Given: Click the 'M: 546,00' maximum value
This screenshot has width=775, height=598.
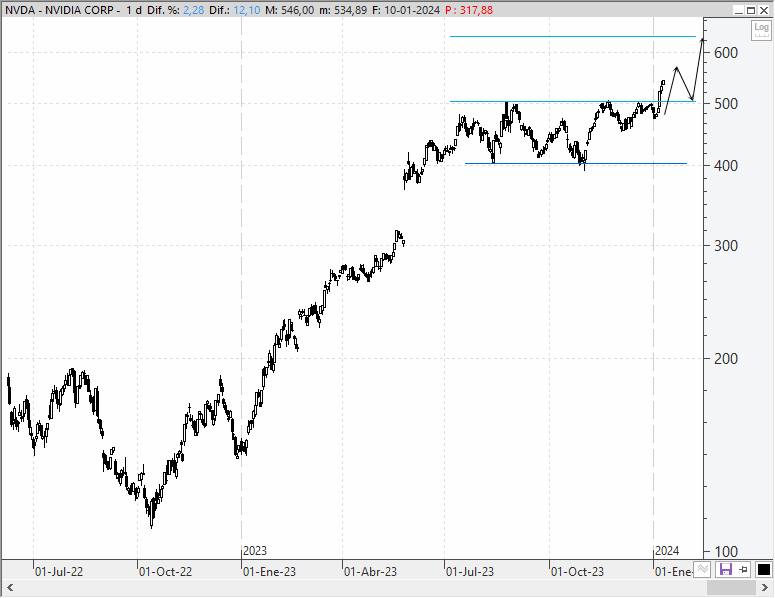Looking at the screenshot, I should coord(289,10).
